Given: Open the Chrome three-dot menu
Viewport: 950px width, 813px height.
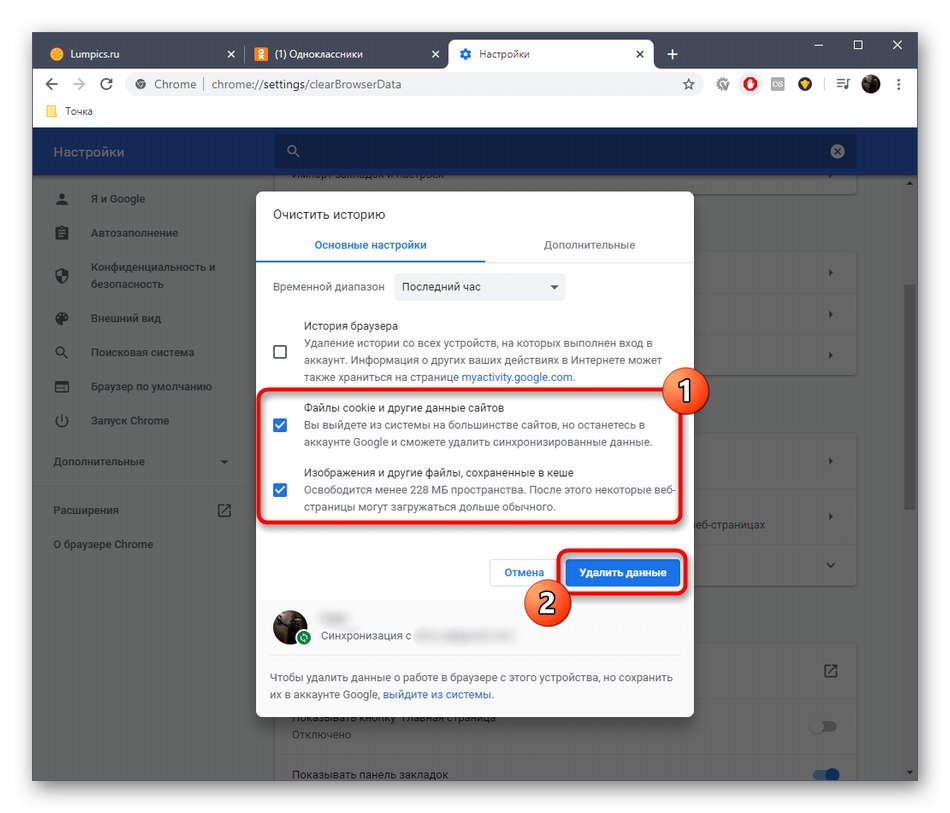Looking at the screenshot, I should tap(899, 84).
